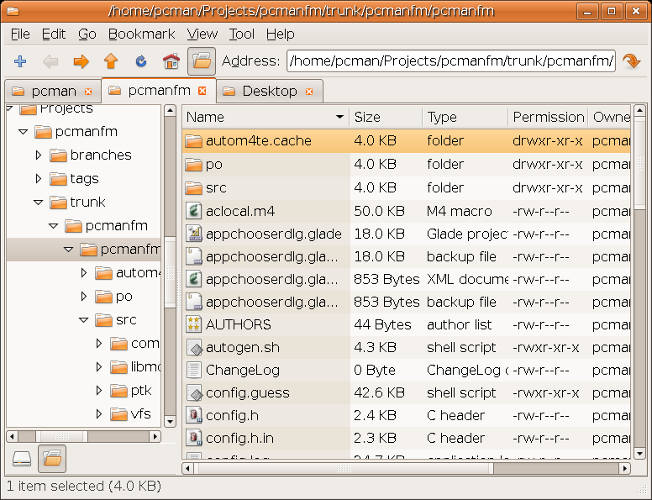Click the file list vertical scrollbar

tap(639, 300)
